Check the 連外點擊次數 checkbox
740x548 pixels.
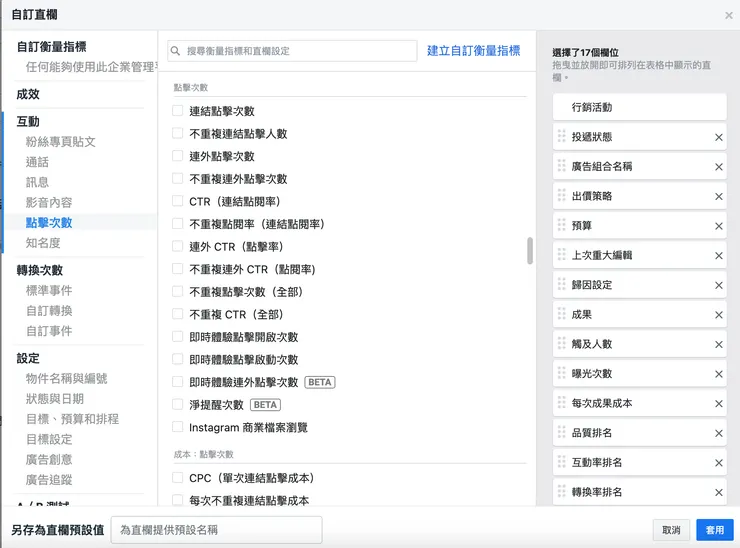coord(177,156)
